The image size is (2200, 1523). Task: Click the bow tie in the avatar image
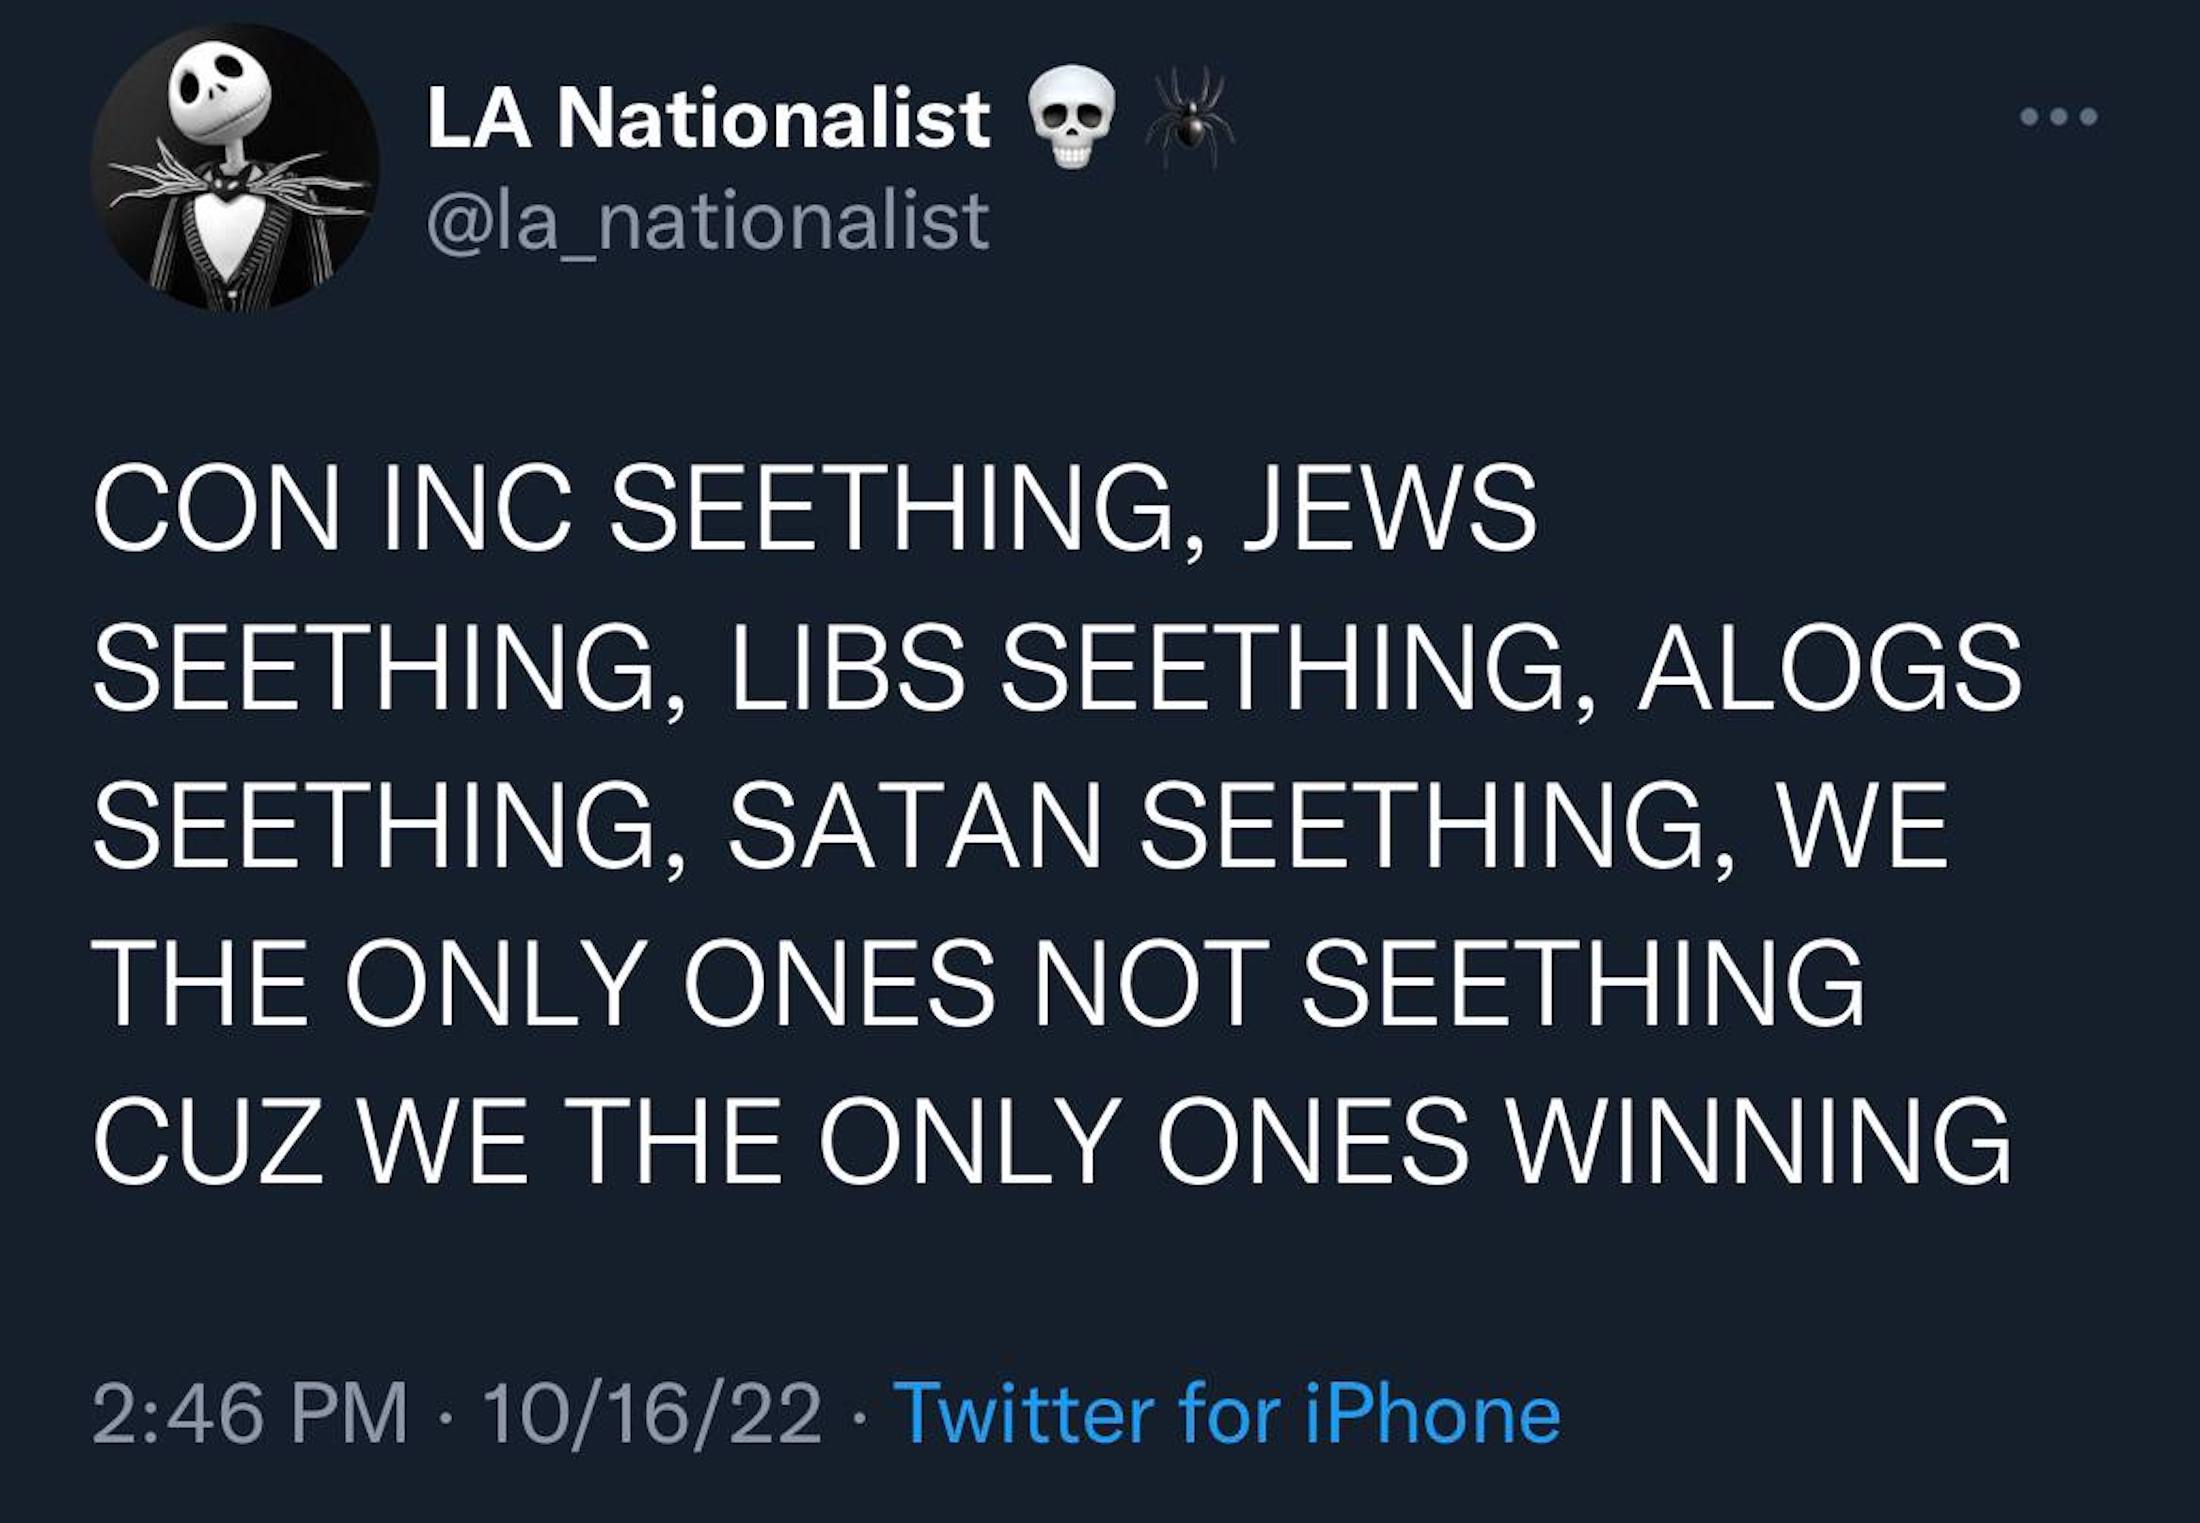coord(229,182)
